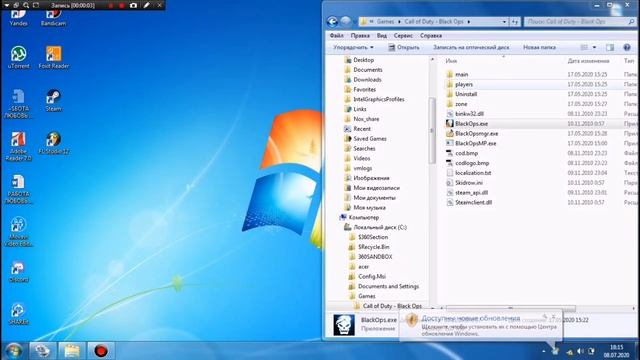The height and width of the screenshot is (360, 640).
Task: Open the Windows Start menu
Action: tap(14, 351)
